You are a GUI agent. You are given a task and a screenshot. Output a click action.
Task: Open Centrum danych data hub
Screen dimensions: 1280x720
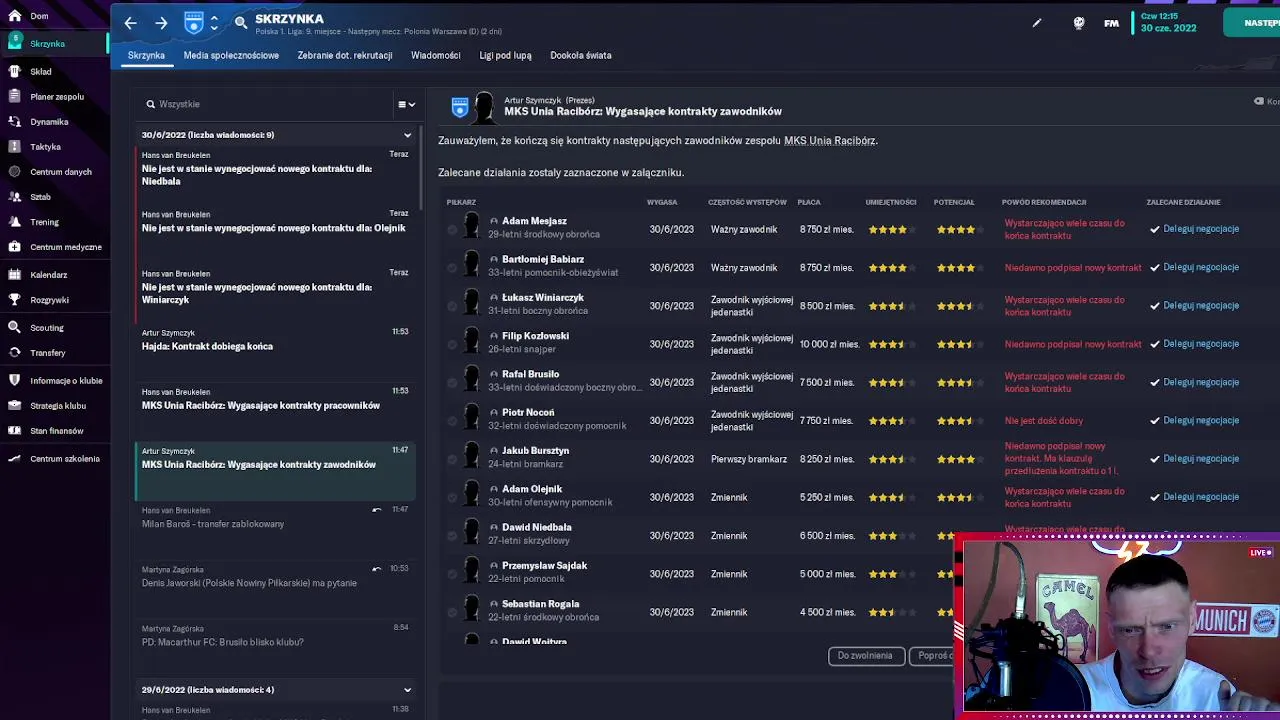60,172
